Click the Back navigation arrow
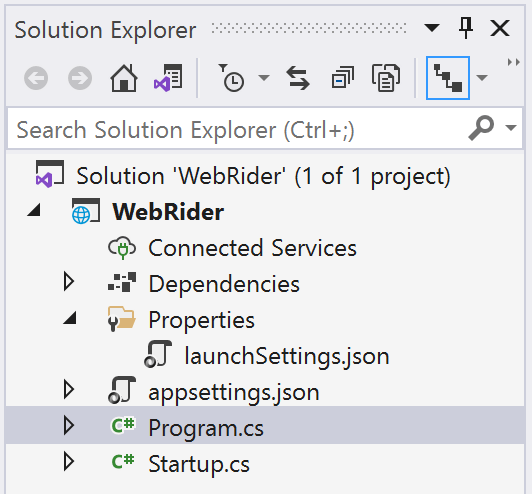 pyautogui.click(x=36, y=78)
